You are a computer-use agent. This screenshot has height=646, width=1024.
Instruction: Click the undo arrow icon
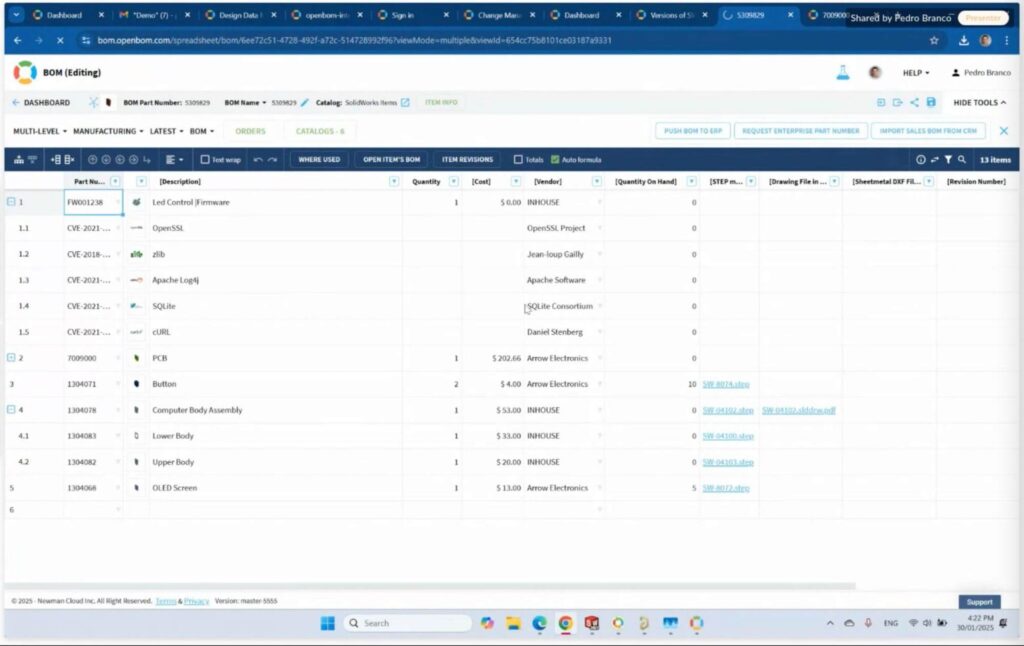258,159
